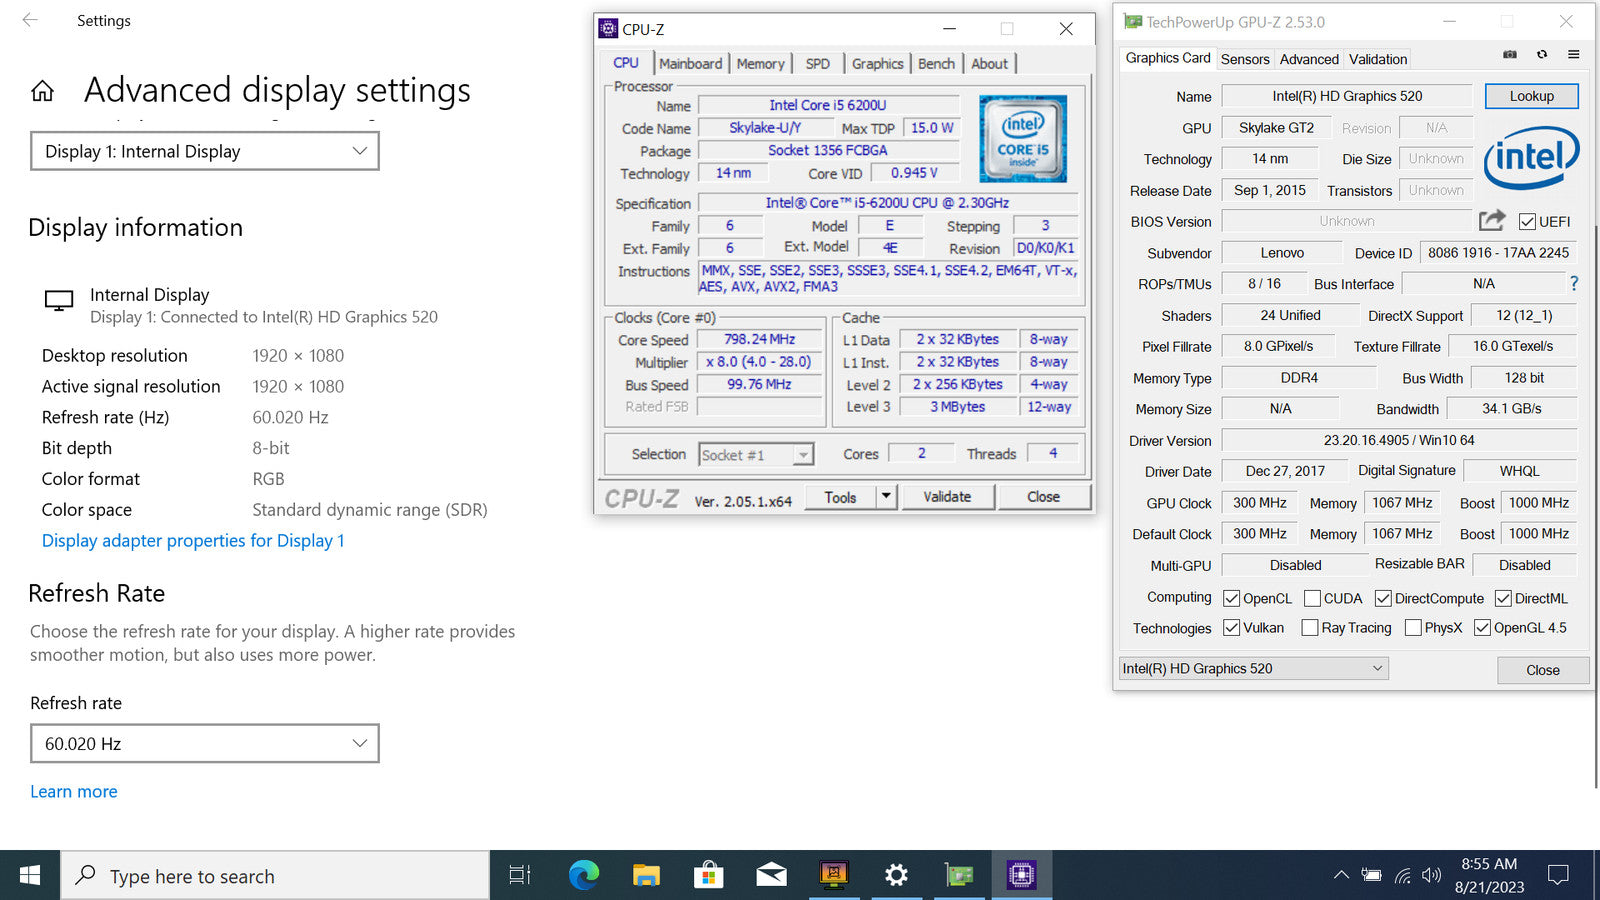1600x900 pixels.
Task: Click the CPU-Z Close button
Action: [1043, 496]
